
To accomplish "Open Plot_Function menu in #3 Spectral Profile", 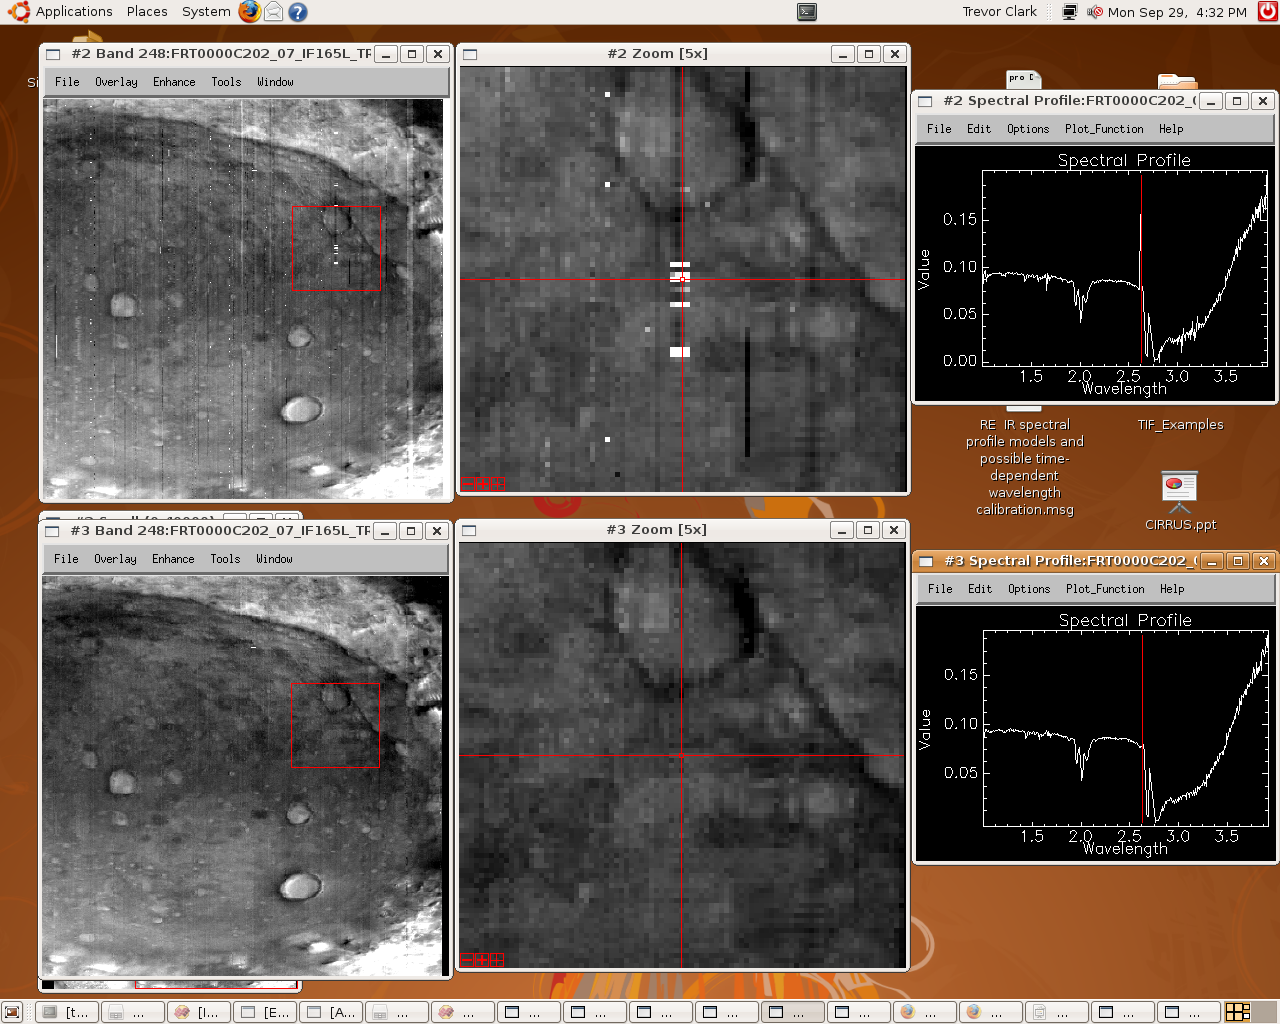I will (x=1105, y=589).
